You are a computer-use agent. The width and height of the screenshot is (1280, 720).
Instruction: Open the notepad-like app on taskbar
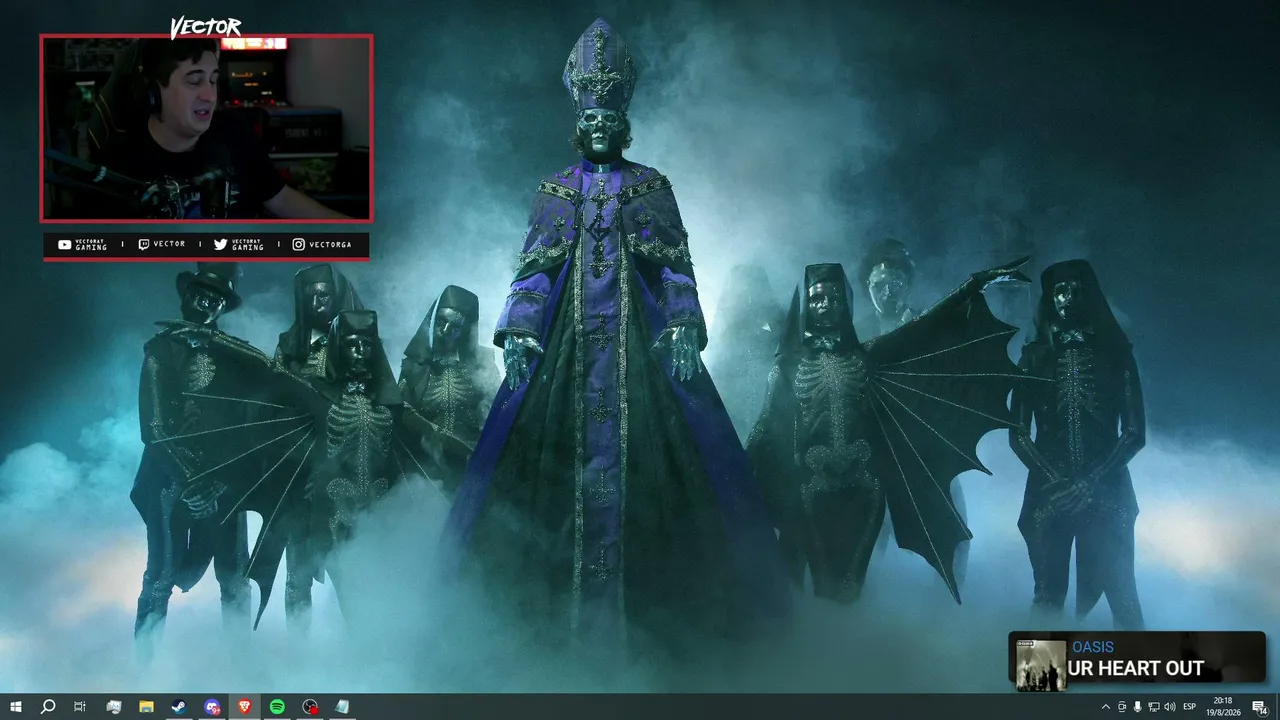343,707
